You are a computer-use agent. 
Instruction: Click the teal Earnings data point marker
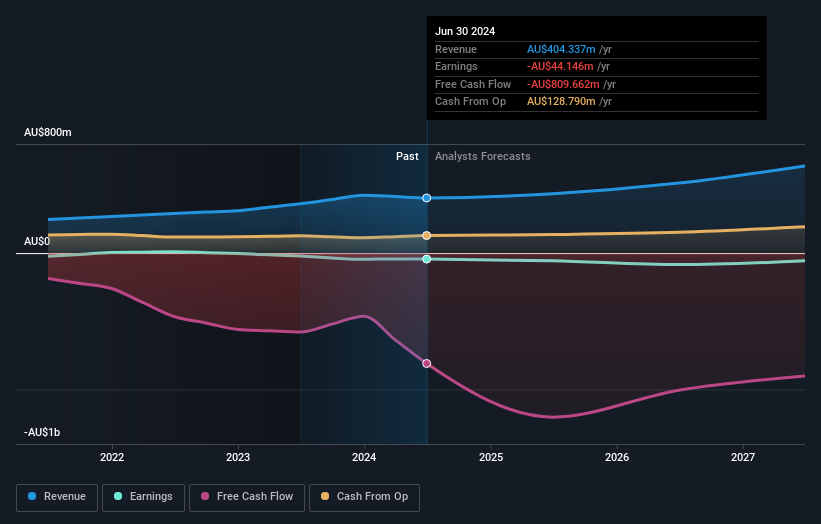[427, 259]
